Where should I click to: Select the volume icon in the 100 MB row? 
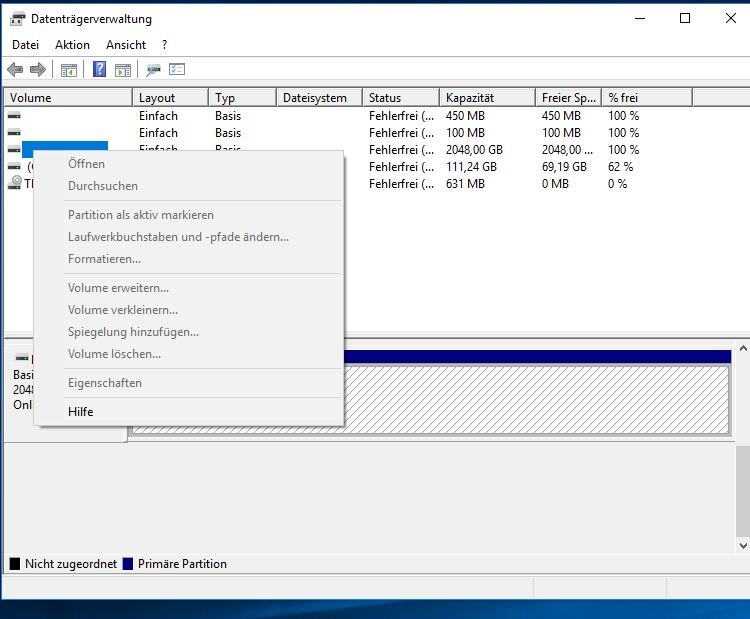tap(14, 133)
